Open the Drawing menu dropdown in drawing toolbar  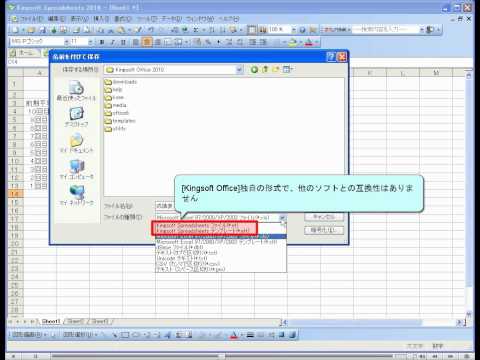29,334
